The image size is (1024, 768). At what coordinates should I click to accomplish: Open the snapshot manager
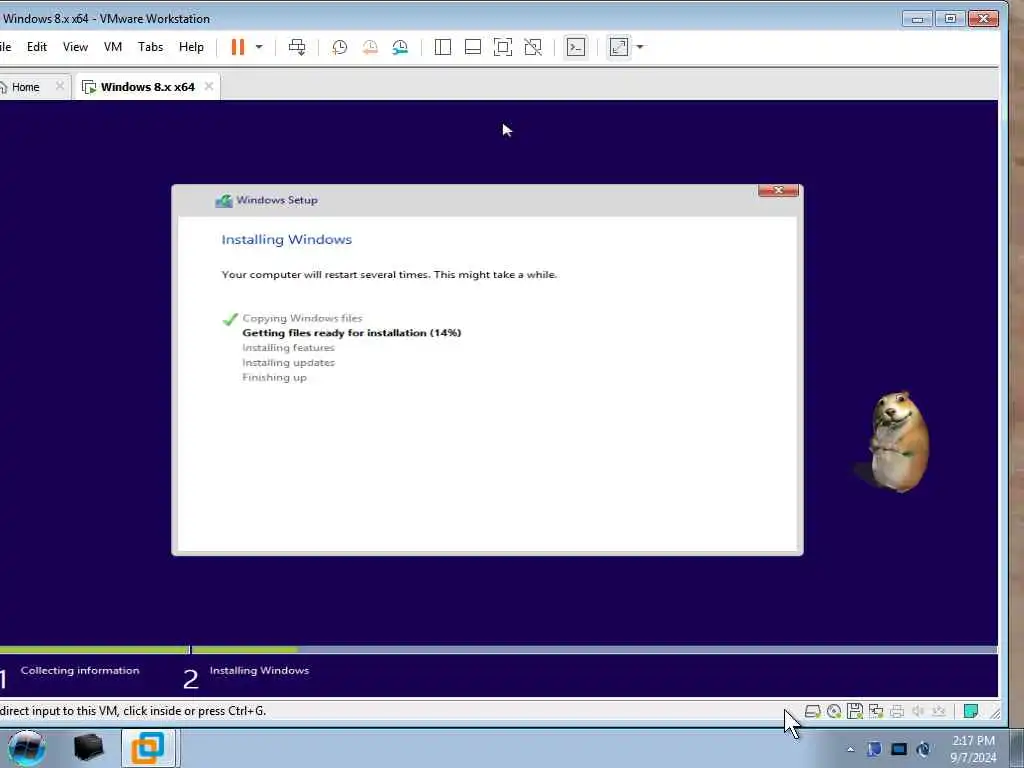coord(400,47)
